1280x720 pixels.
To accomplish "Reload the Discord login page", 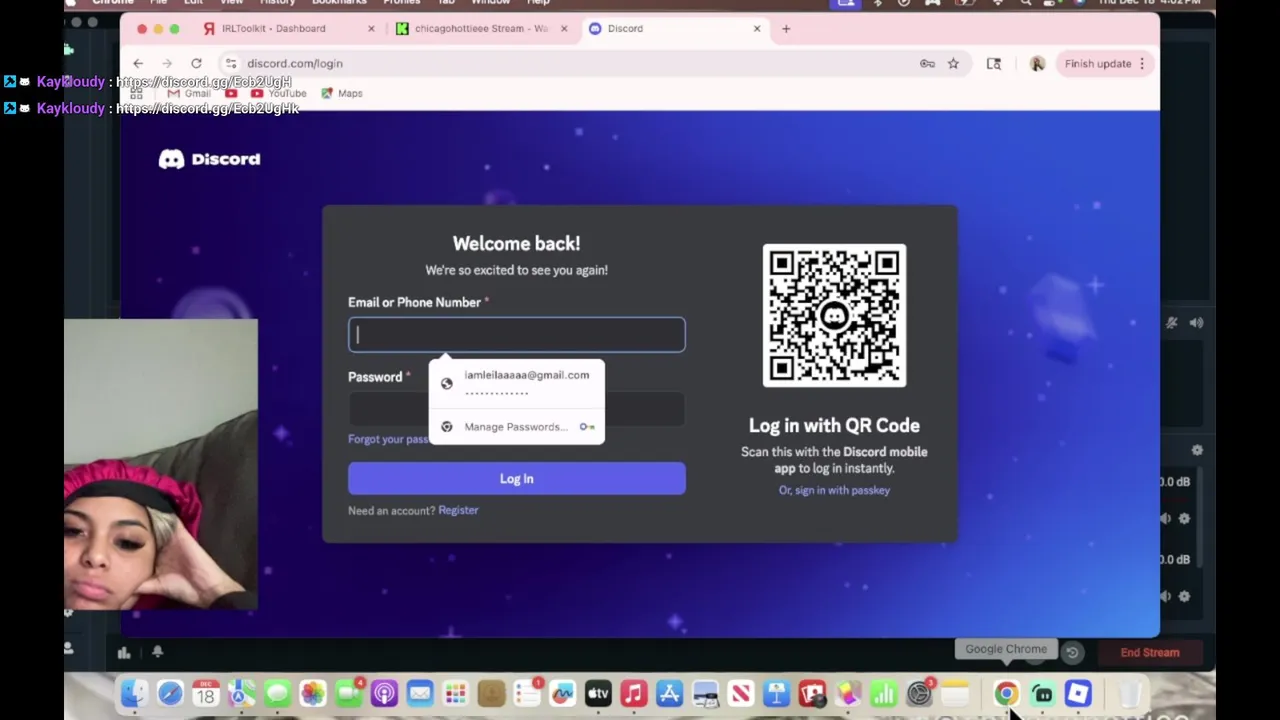I will coord(196,63).
